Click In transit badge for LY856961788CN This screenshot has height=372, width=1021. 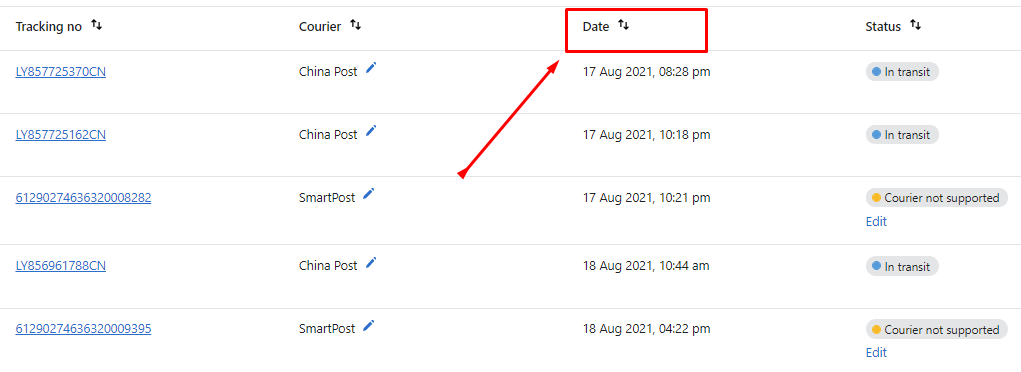[902, 266]
